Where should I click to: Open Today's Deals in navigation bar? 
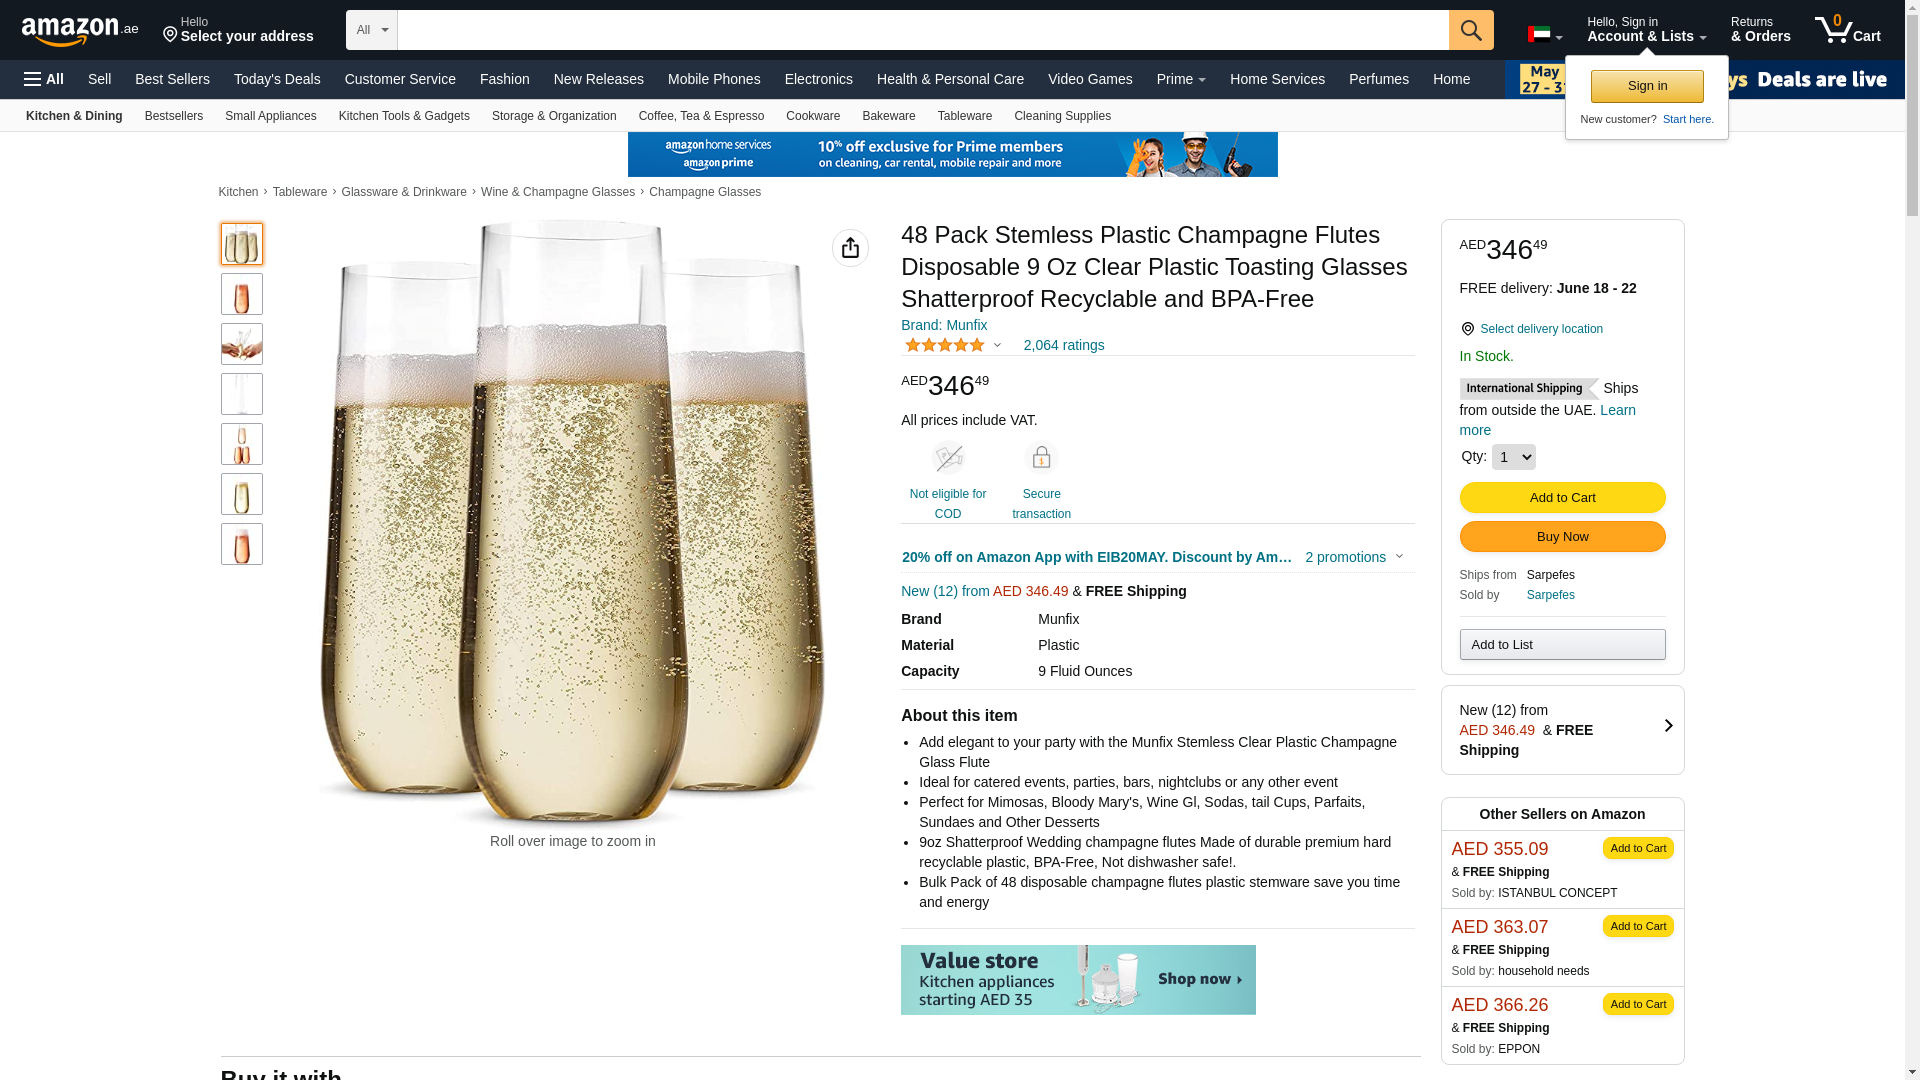point(277,79)
